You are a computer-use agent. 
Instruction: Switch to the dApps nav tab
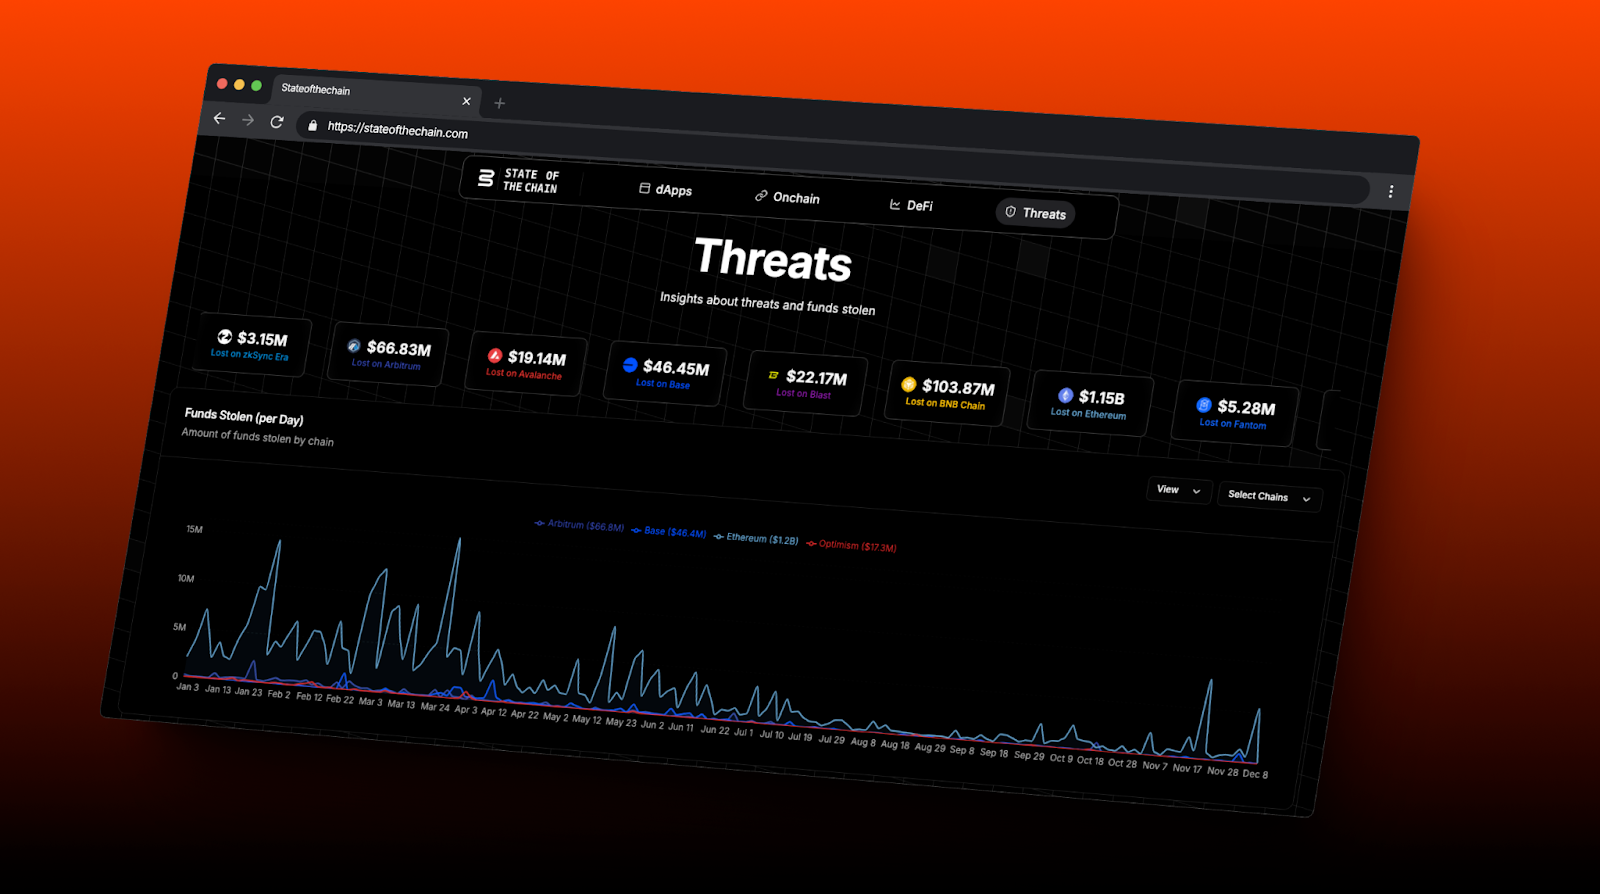(x=665, y=190)
